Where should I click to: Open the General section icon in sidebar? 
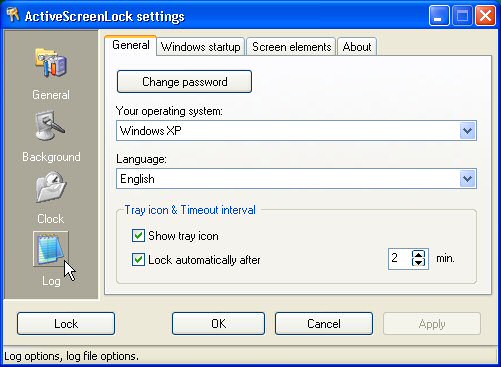point(51,63)
